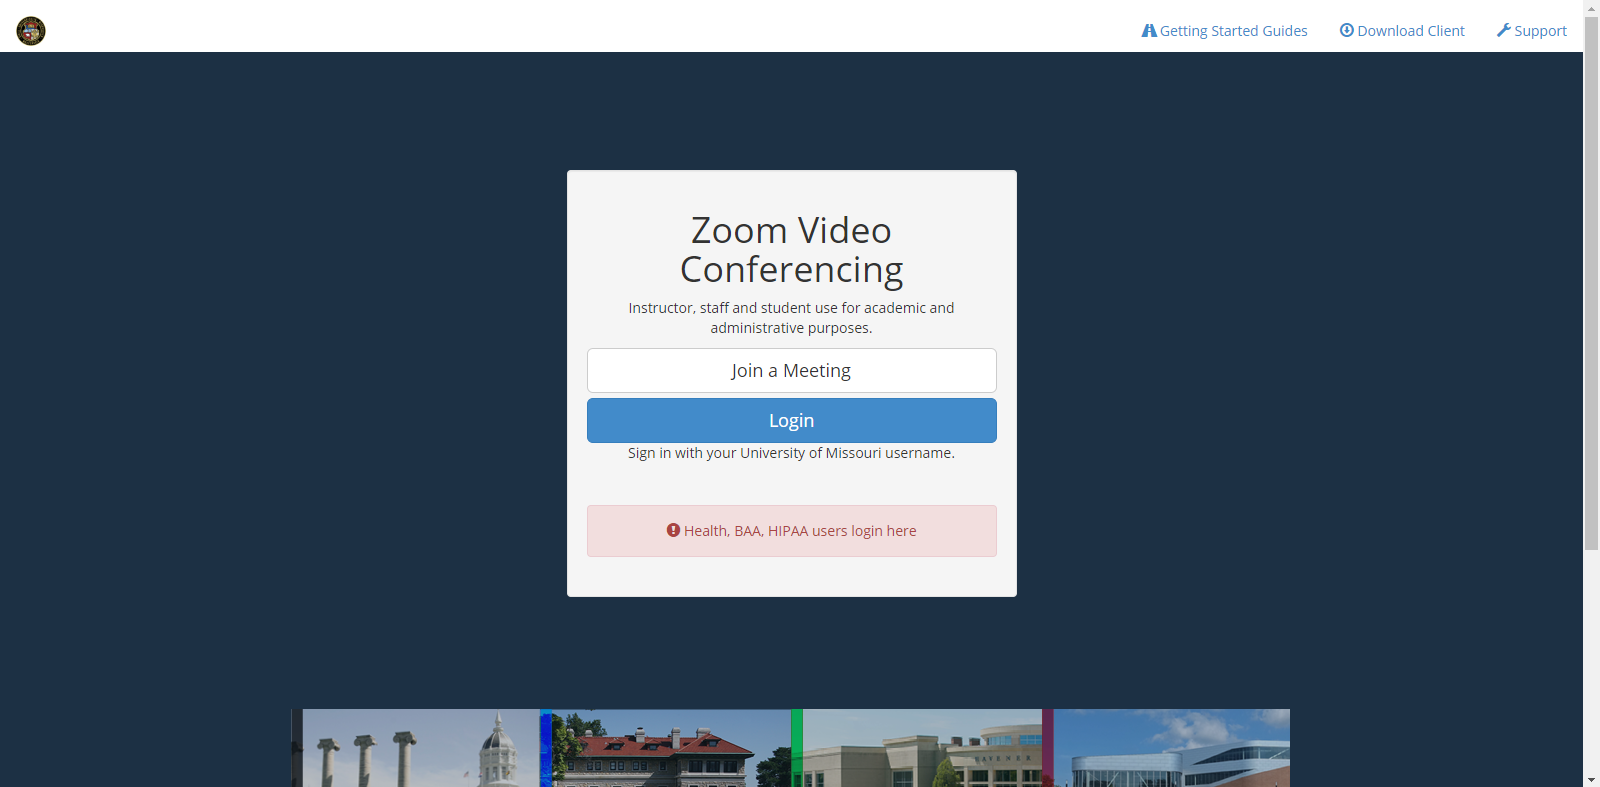Click the download arrow icon beside Download Client

[1346, 30]
